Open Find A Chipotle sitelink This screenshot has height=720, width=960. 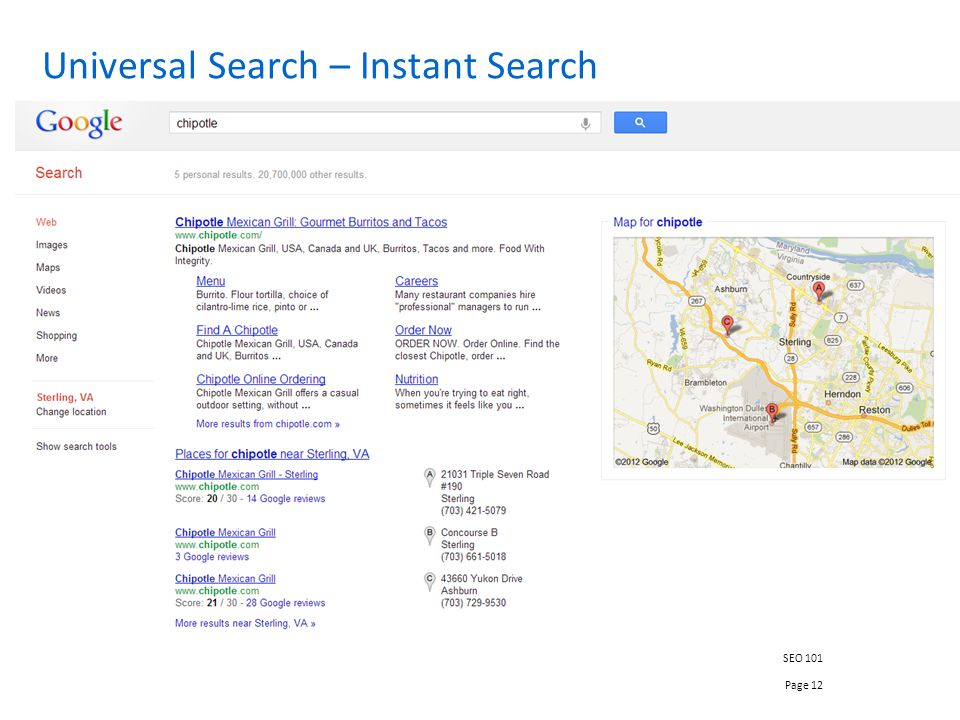pos(237,330)
